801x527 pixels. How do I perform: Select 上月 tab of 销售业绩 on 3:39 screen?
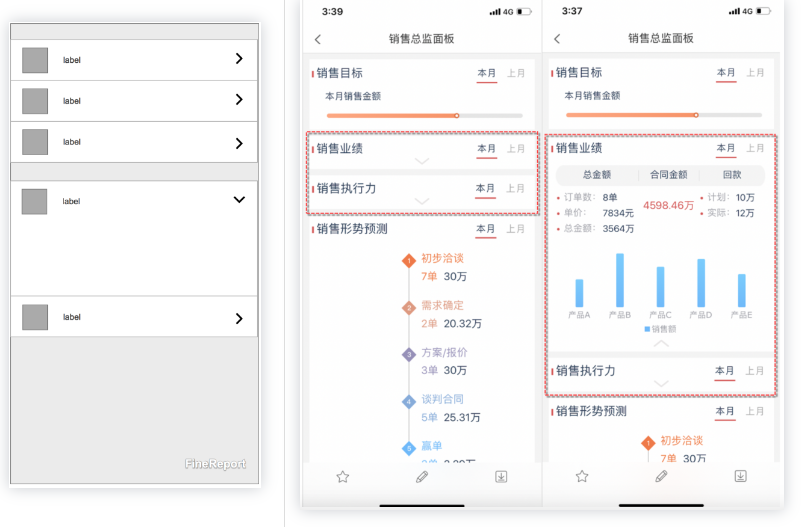point(516,149)
